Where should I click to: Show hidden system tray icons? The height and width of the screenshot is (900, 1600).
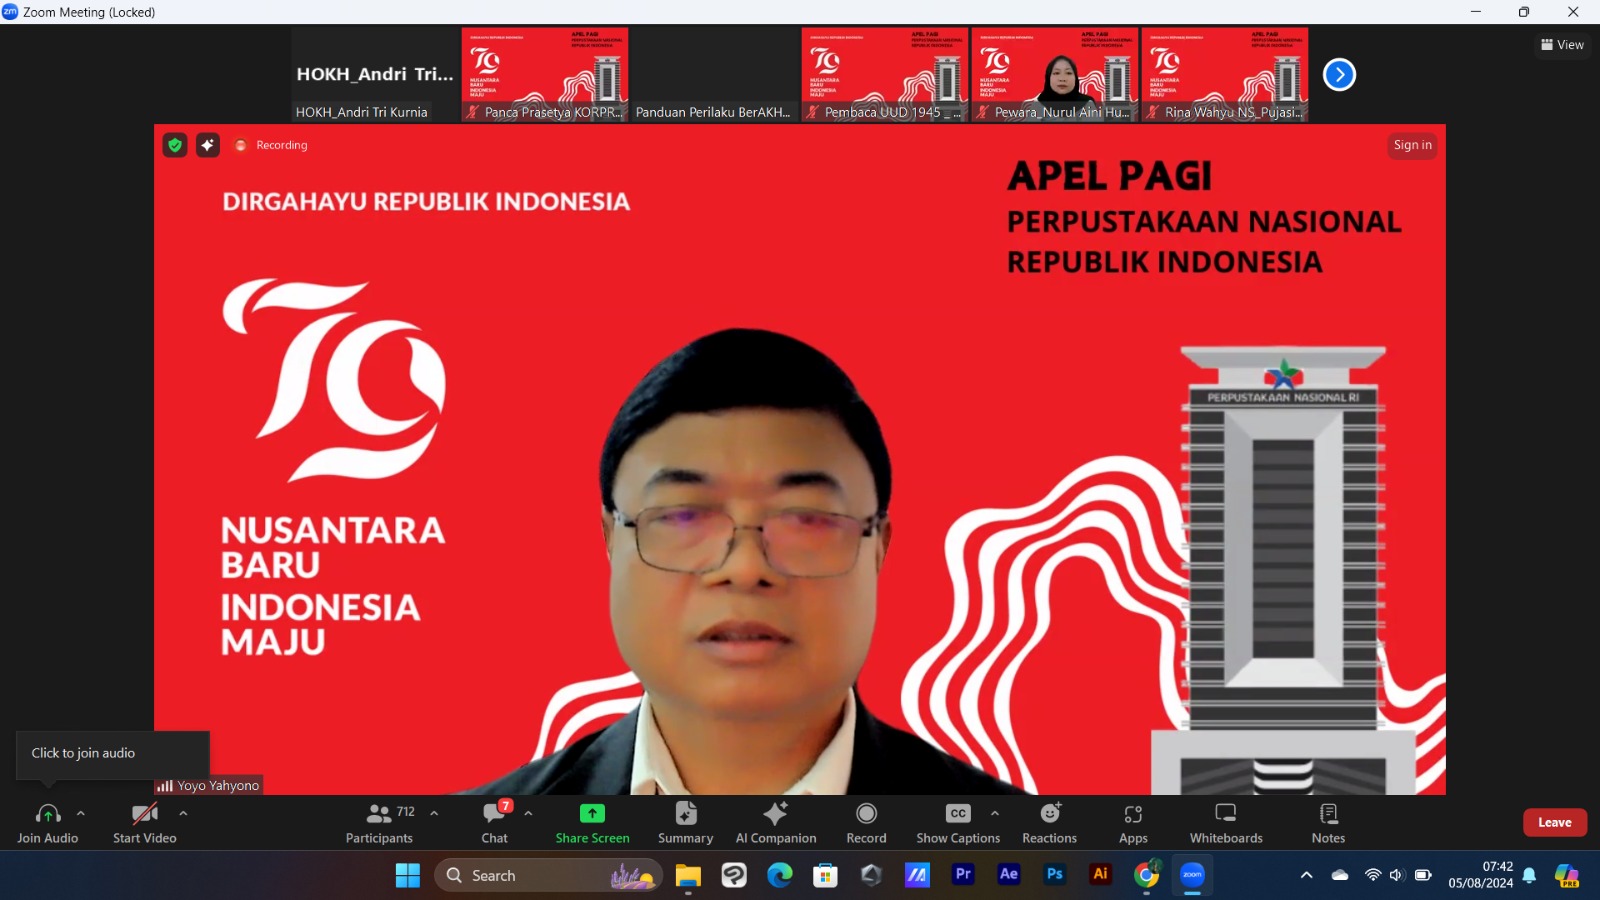1306,875
